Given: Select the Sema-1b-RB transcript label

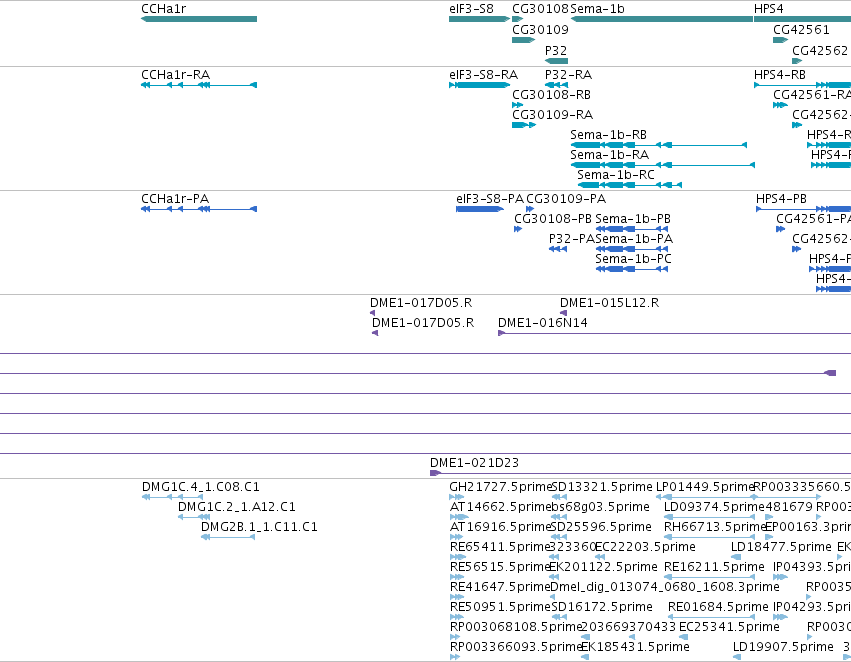Looking at the screenshot, I should (608, 135).
